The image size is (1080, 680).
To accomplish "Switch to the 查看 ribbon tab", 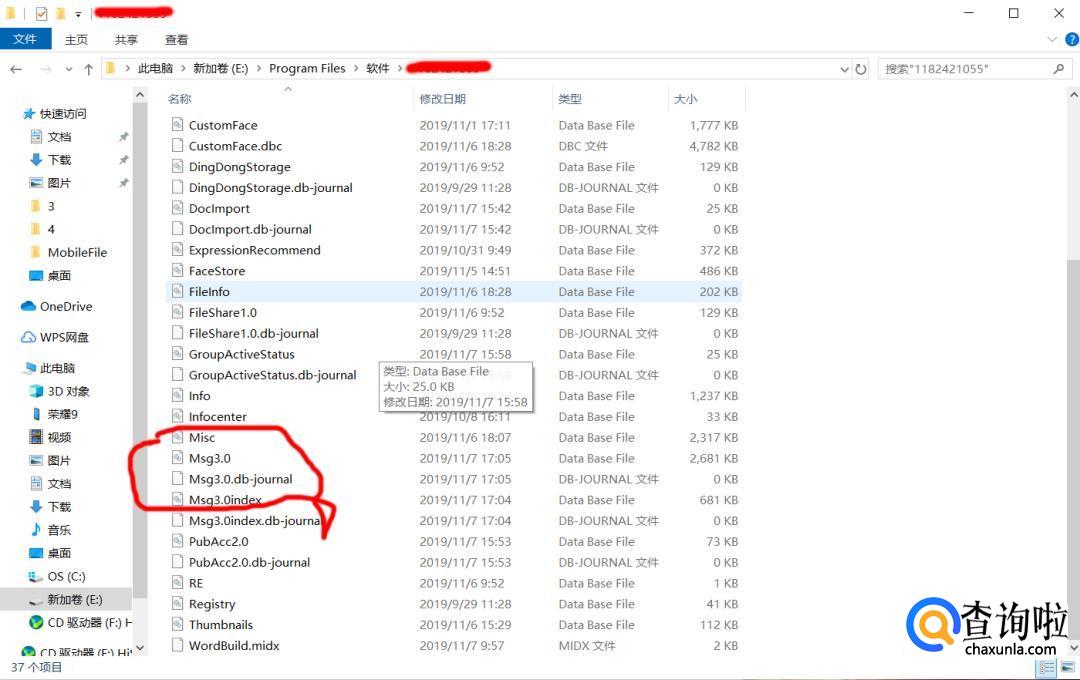I will click(x=176, y=40).
